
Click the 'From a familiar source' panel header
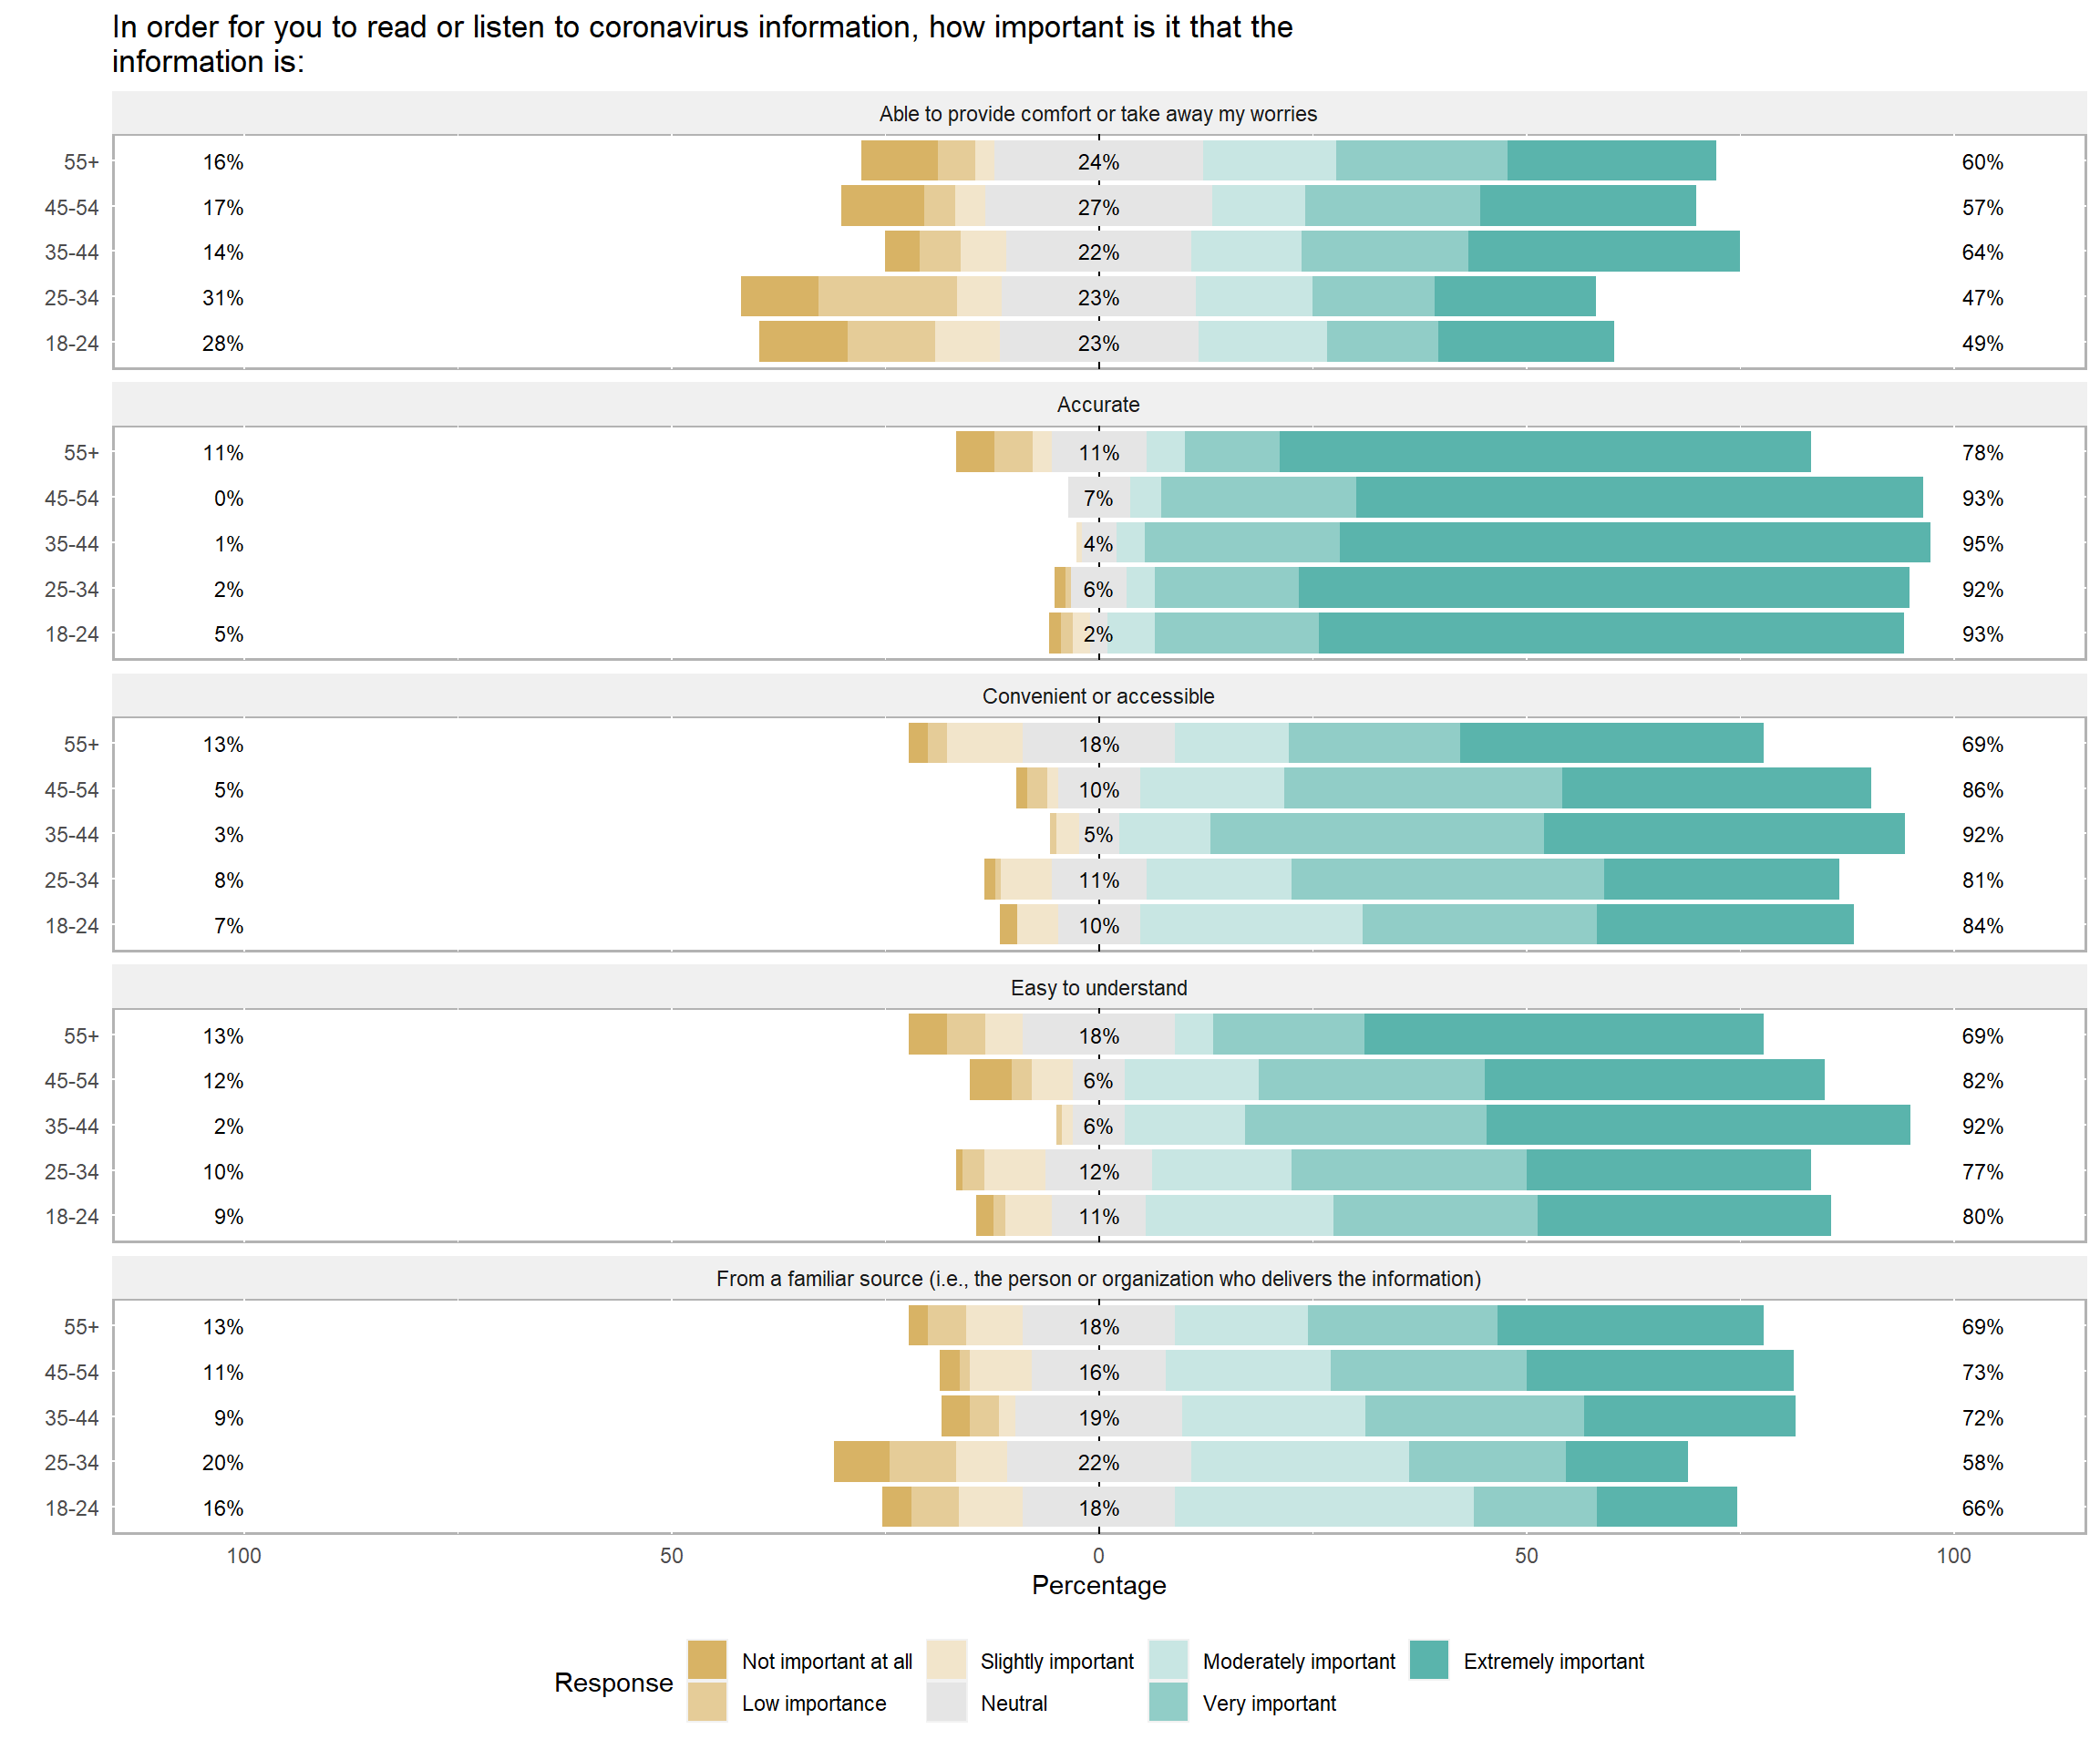(1098, 1278)
